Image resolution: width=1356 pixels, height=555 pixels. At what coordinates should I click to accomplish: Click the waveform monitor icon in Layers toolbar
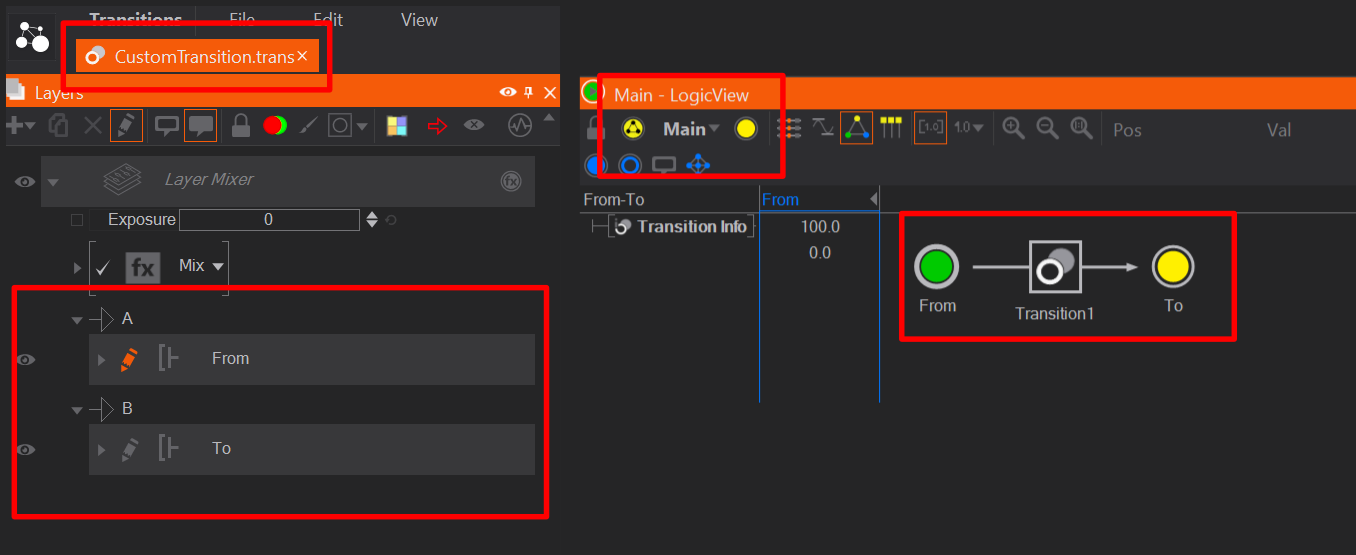point(519,126)
